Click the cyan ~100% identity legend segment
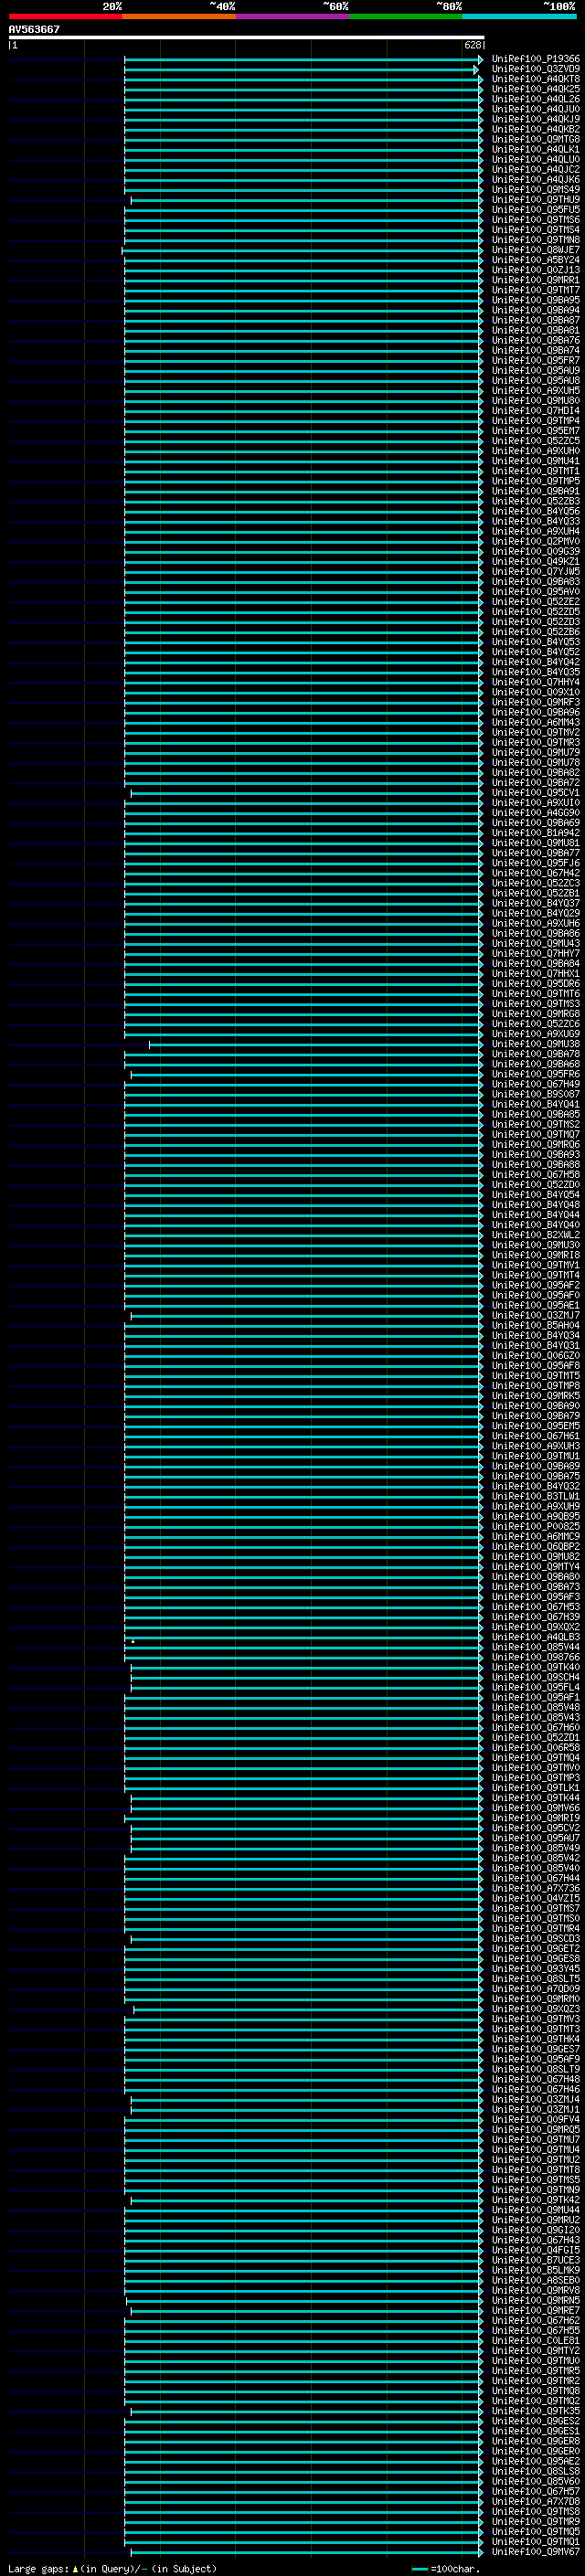Screen dimensions: 585x2576 point(520,16)
